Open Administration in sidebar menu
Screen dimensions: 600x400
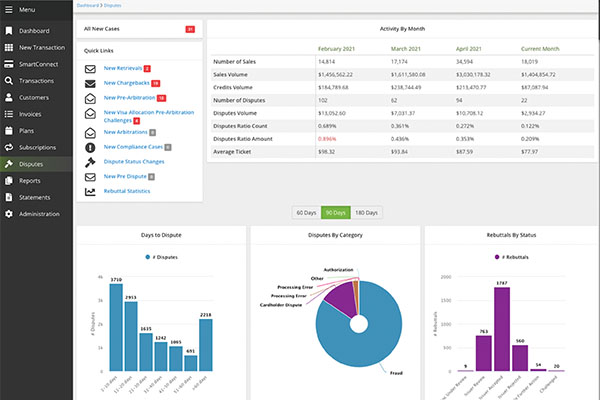point(39,214)
